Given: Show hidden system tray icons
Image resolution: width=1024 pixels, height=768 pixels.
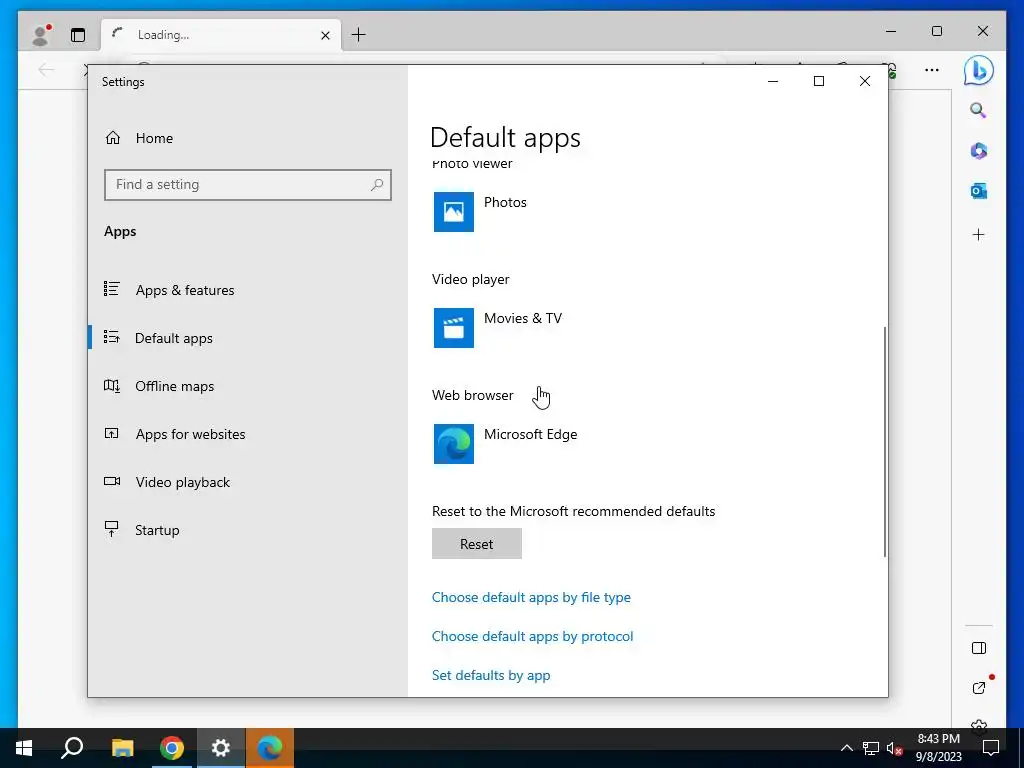Looking at the screenshot, I should 846,748.
